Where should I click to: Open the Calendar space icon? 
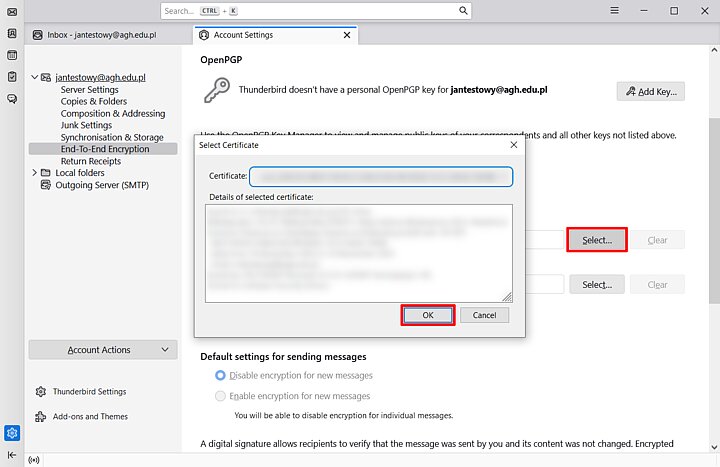pyautogui.click(x=12, y=55)
